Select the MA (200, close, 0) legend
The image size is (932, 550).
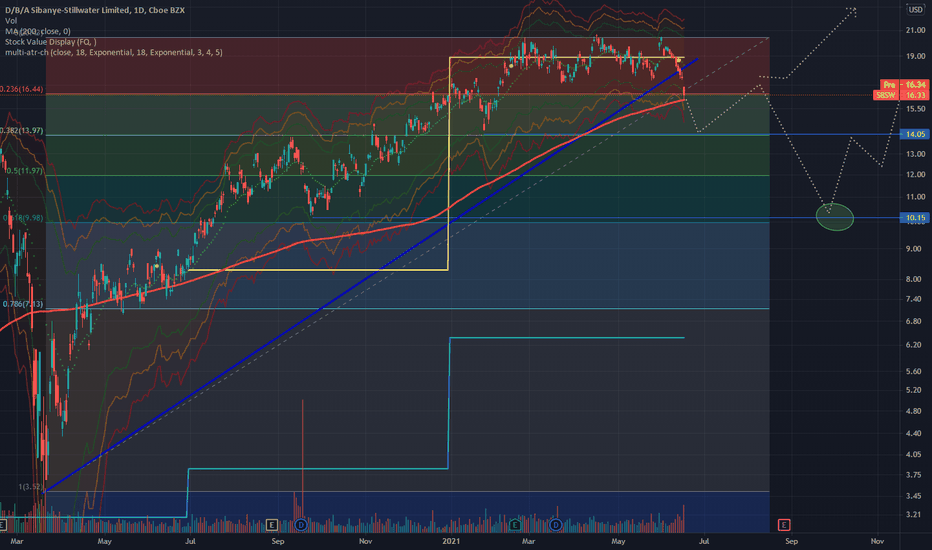(38, 31)
